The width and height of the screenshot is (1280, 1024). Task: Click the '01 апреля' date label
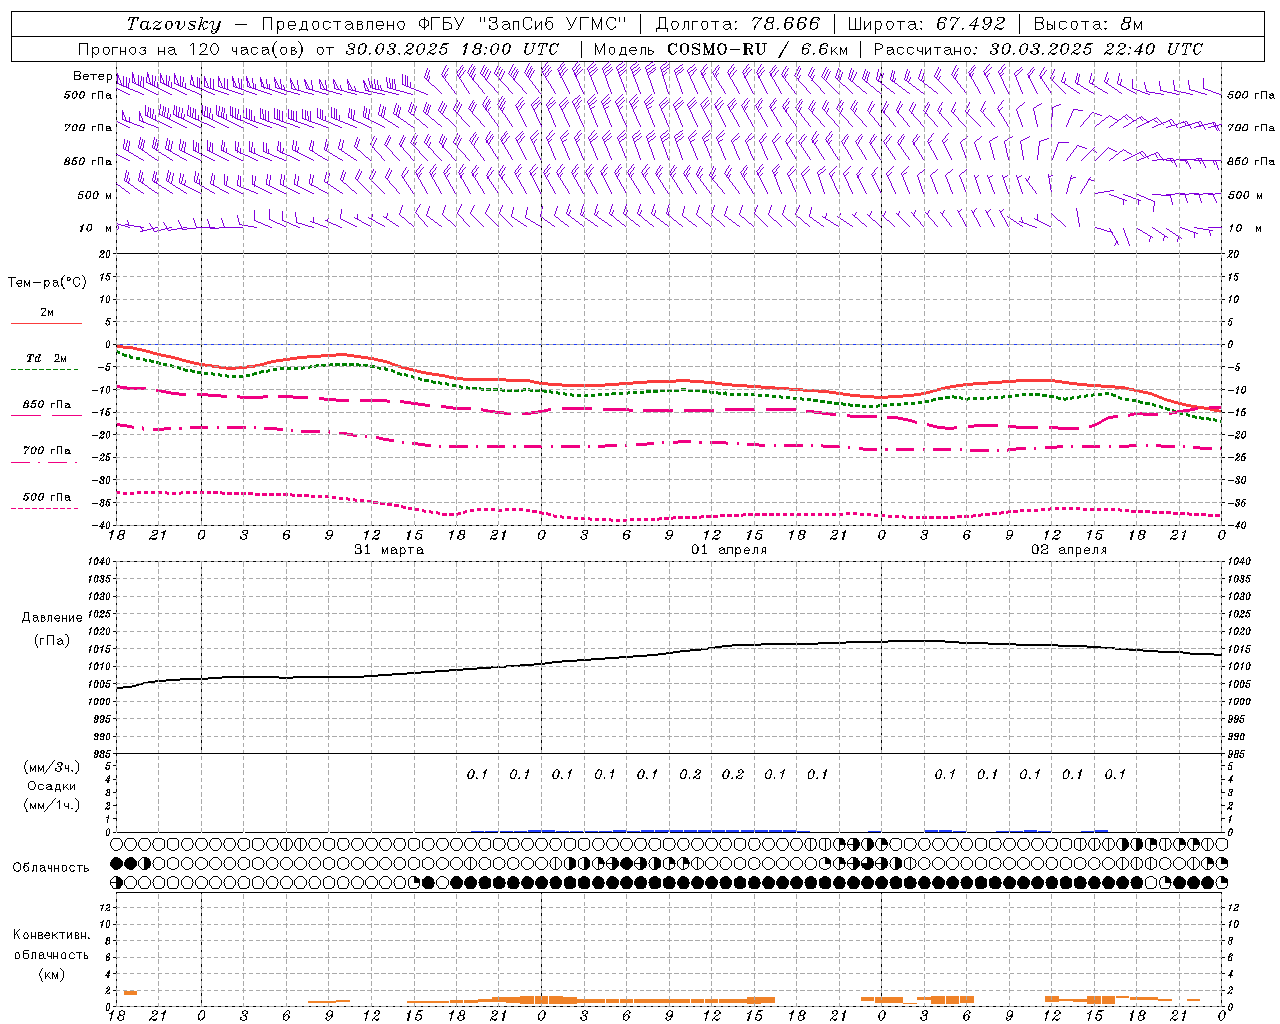pos(730,550)
